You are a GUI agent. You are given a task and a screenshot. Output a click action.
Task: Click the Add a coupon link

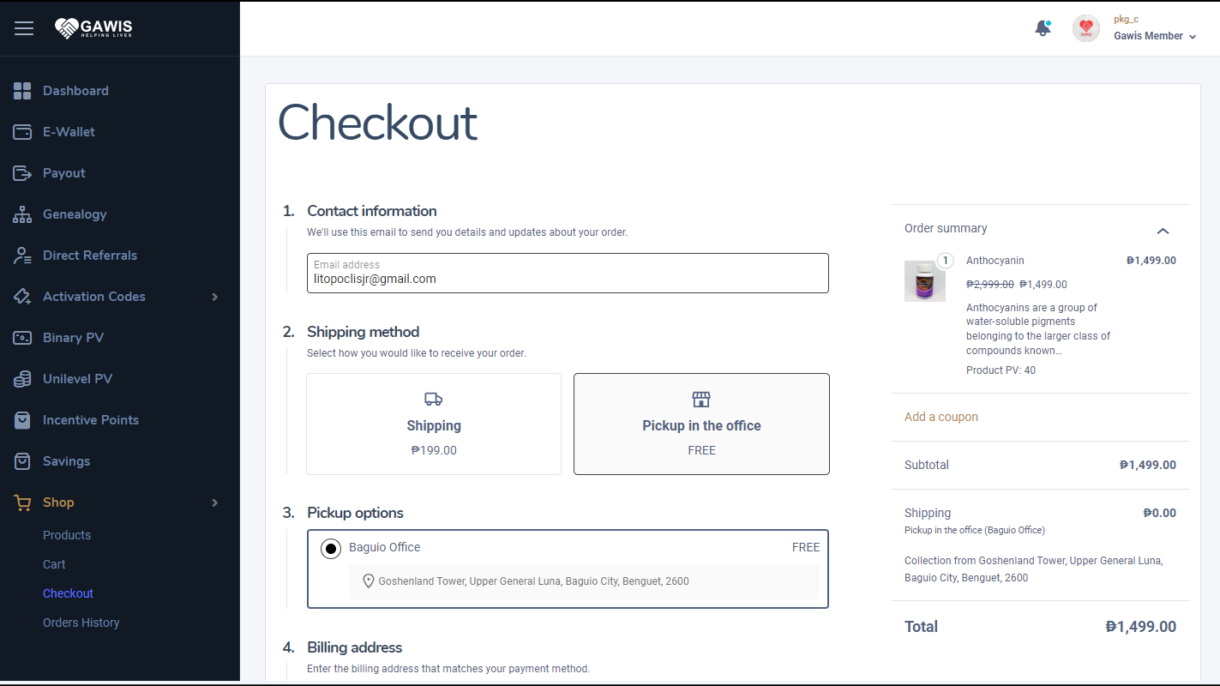tap(941, 417)
